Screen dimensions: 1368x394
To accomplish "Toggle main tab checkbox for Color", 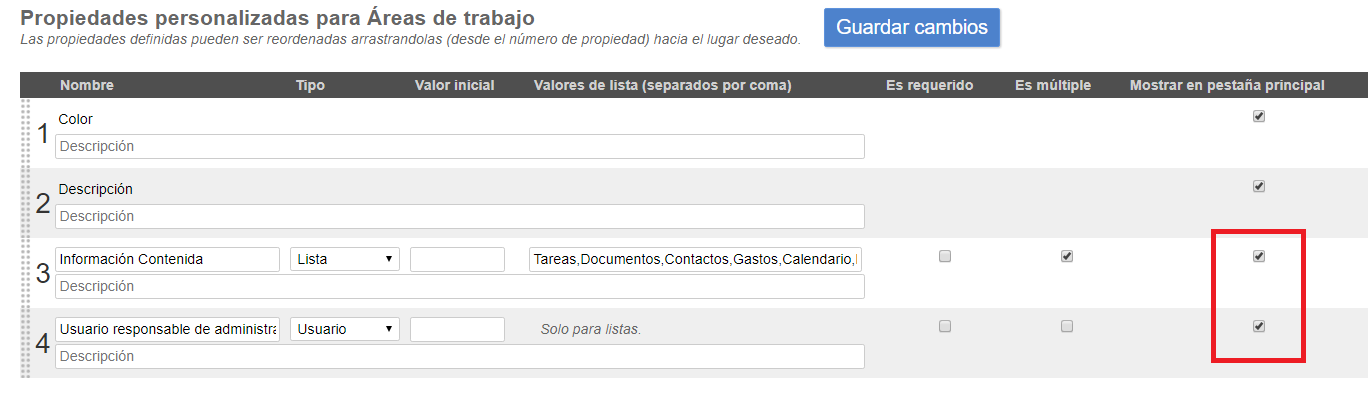I will tap(1259, 116).
